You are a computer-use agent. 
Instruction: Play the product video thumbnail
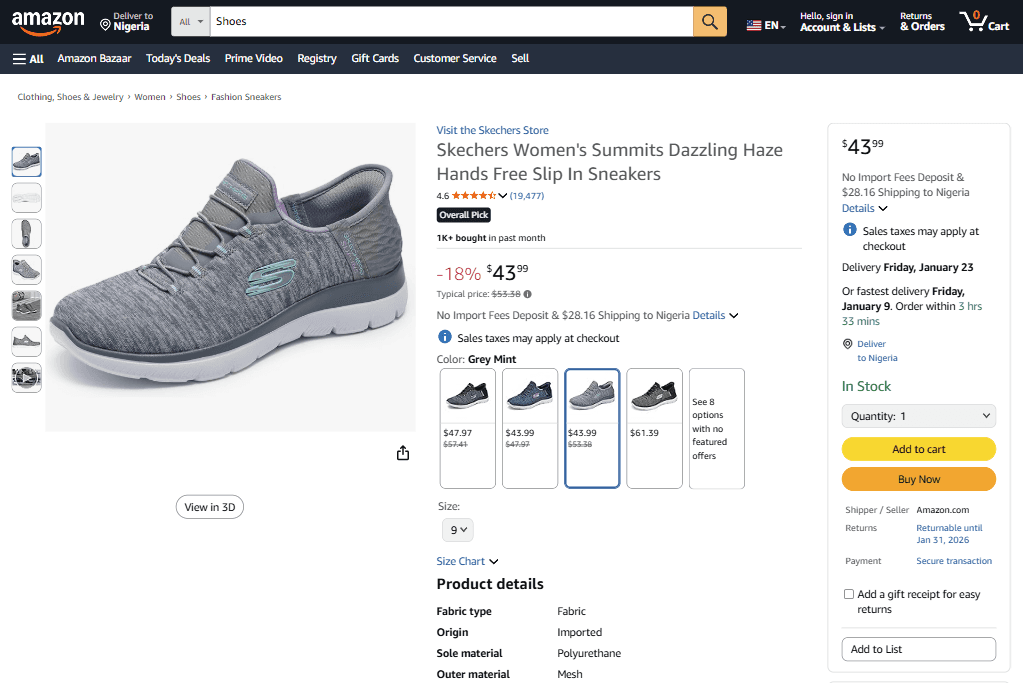(x=26, y=377)
